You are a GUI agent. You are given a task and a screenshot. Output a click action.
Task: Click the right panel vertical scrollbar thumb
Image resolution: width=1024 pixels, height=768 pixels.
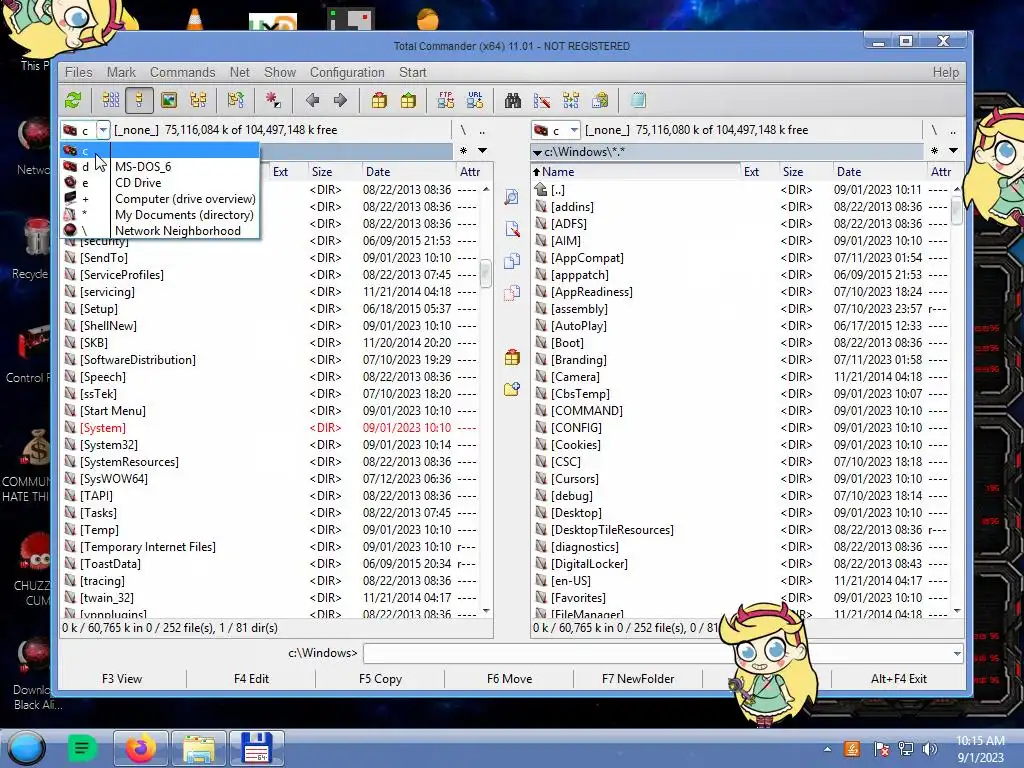click(x=957, y=212)
